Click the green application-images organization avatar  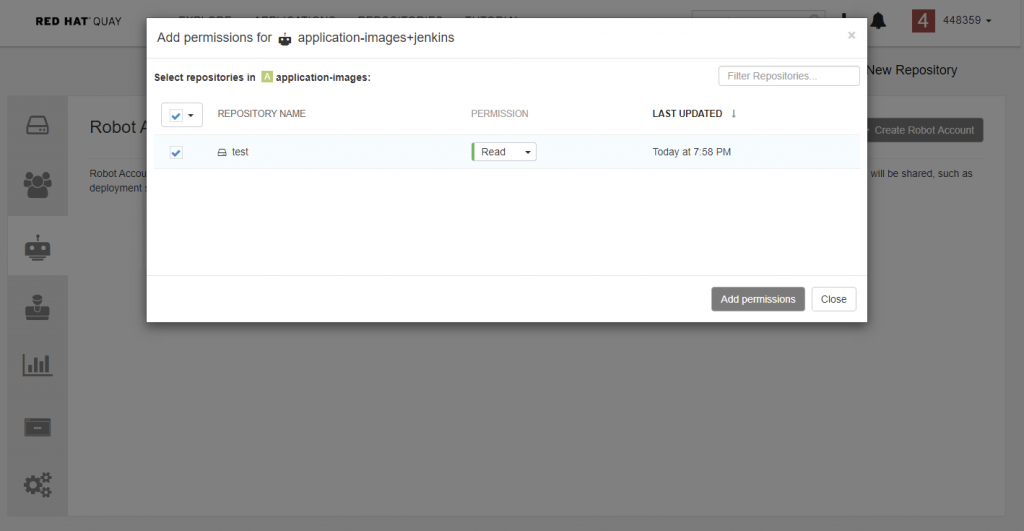(266, 77)
